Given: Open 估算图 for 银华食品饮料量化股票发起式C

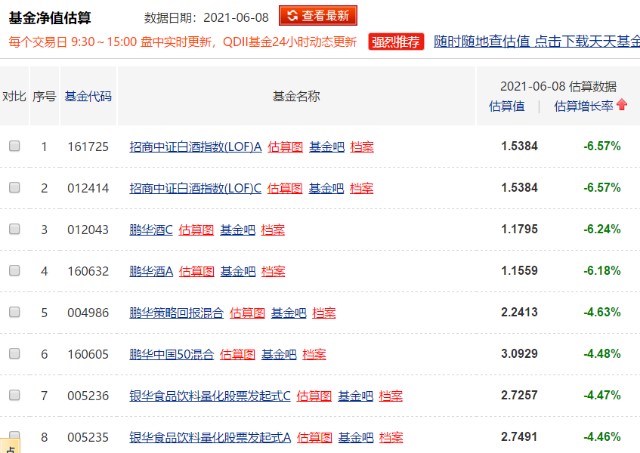Looking at the screenshot, I should pos(314,396).
